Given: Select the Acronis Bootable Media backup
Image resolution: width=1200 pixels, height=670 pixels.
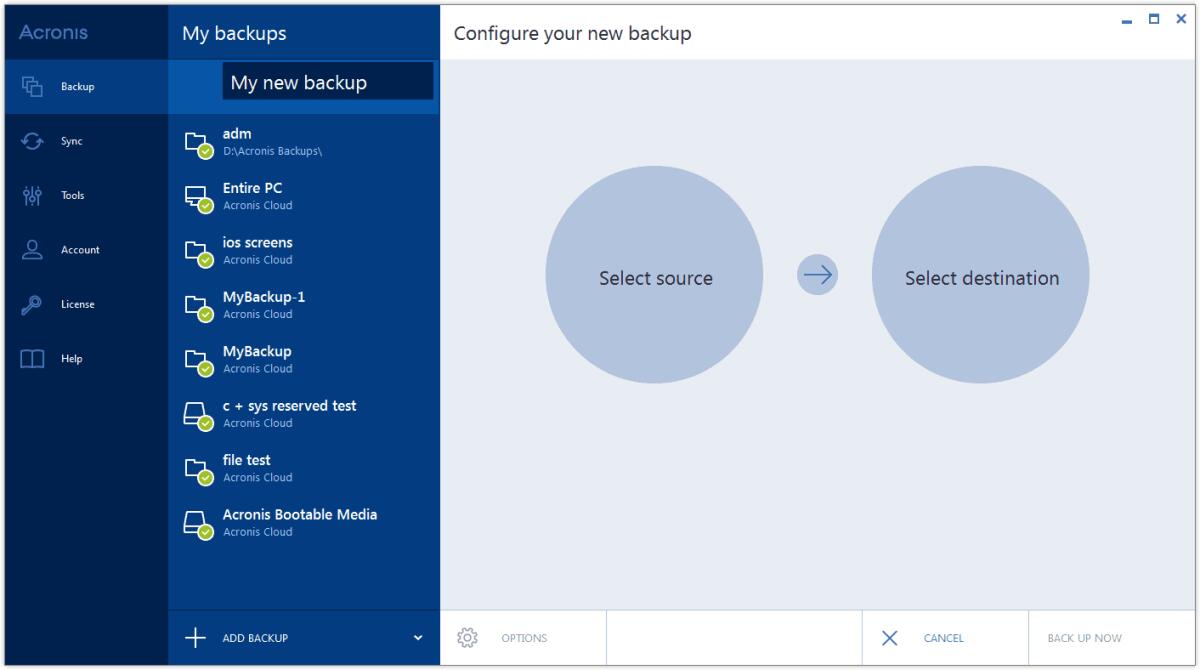Looking at the screenshot, I should click(300, 521).
